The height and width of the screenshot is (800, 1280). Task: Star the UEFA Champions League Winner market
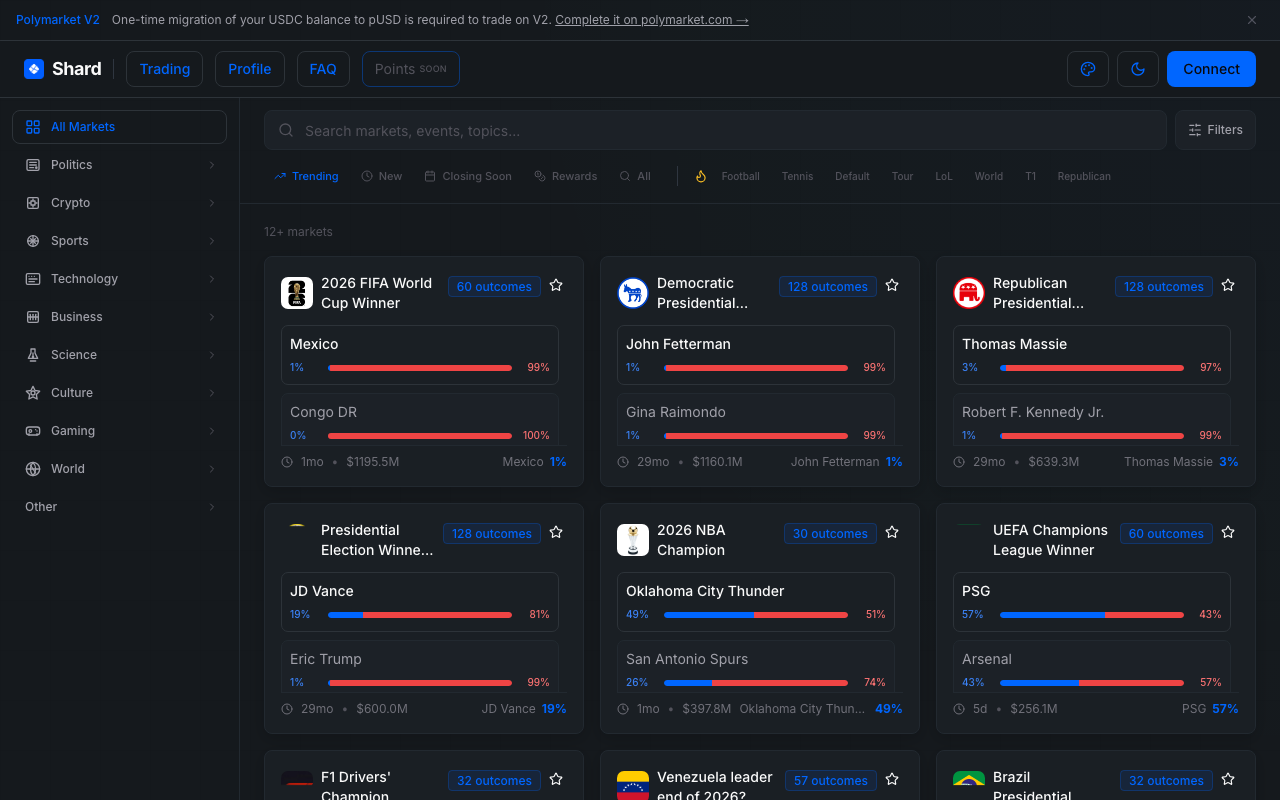point(1228,532)
